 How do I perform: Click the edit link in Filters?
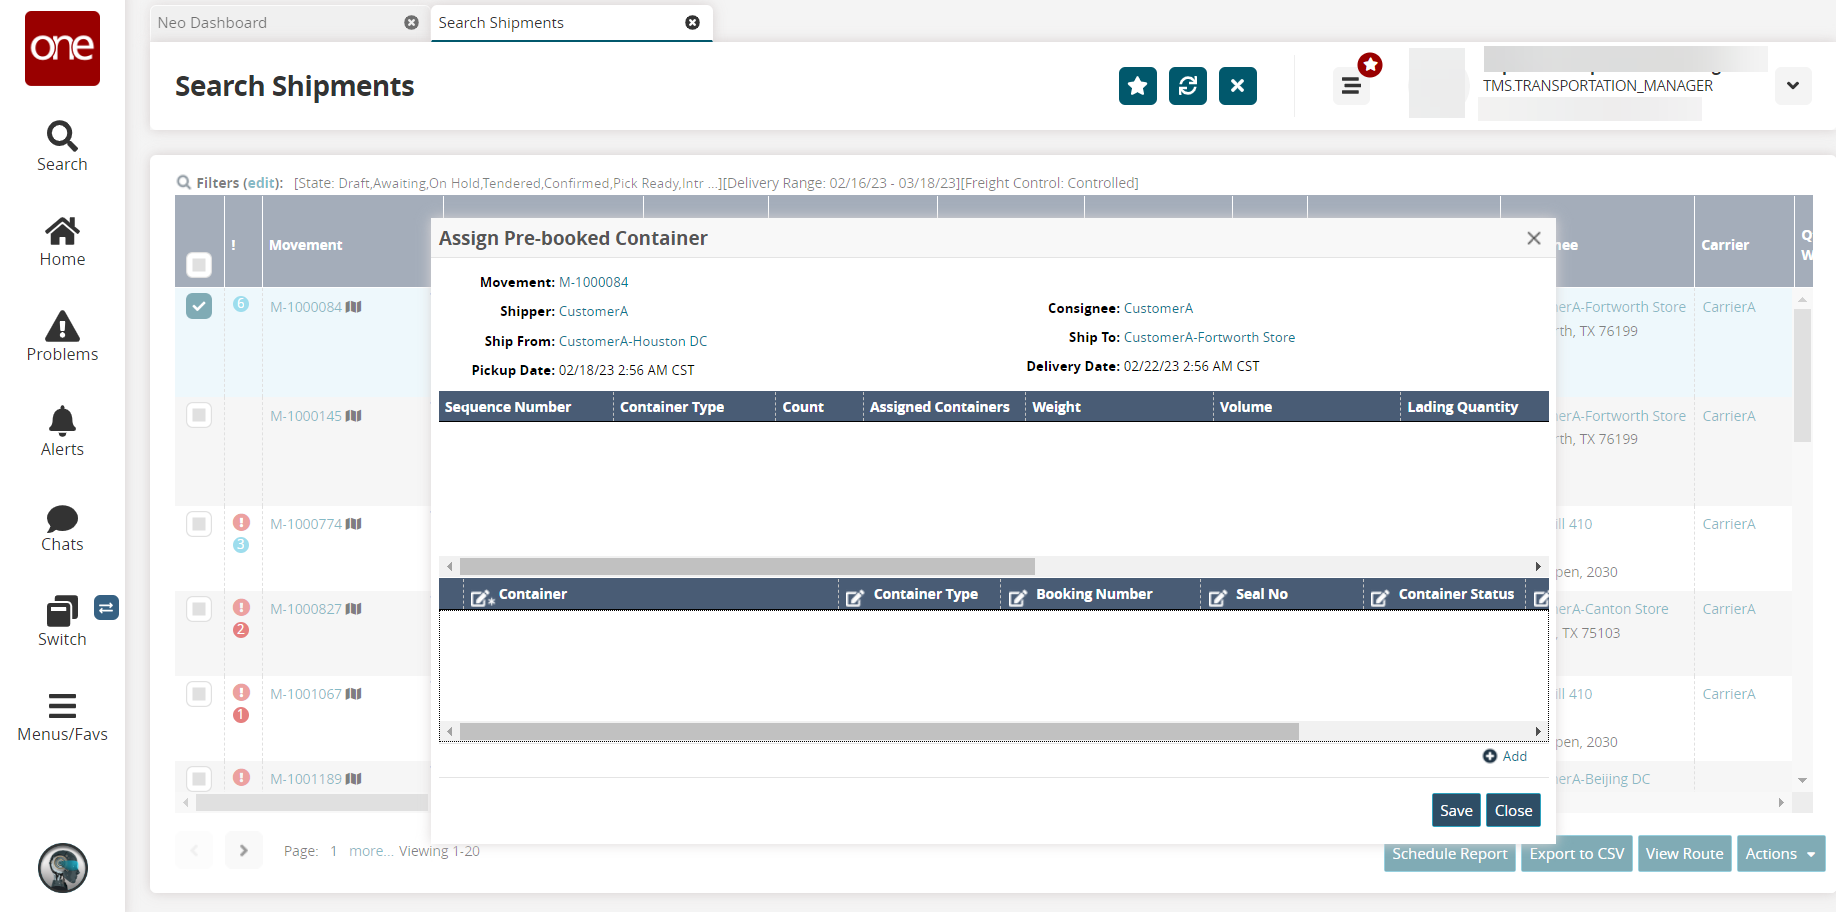(x=263, y=183)
